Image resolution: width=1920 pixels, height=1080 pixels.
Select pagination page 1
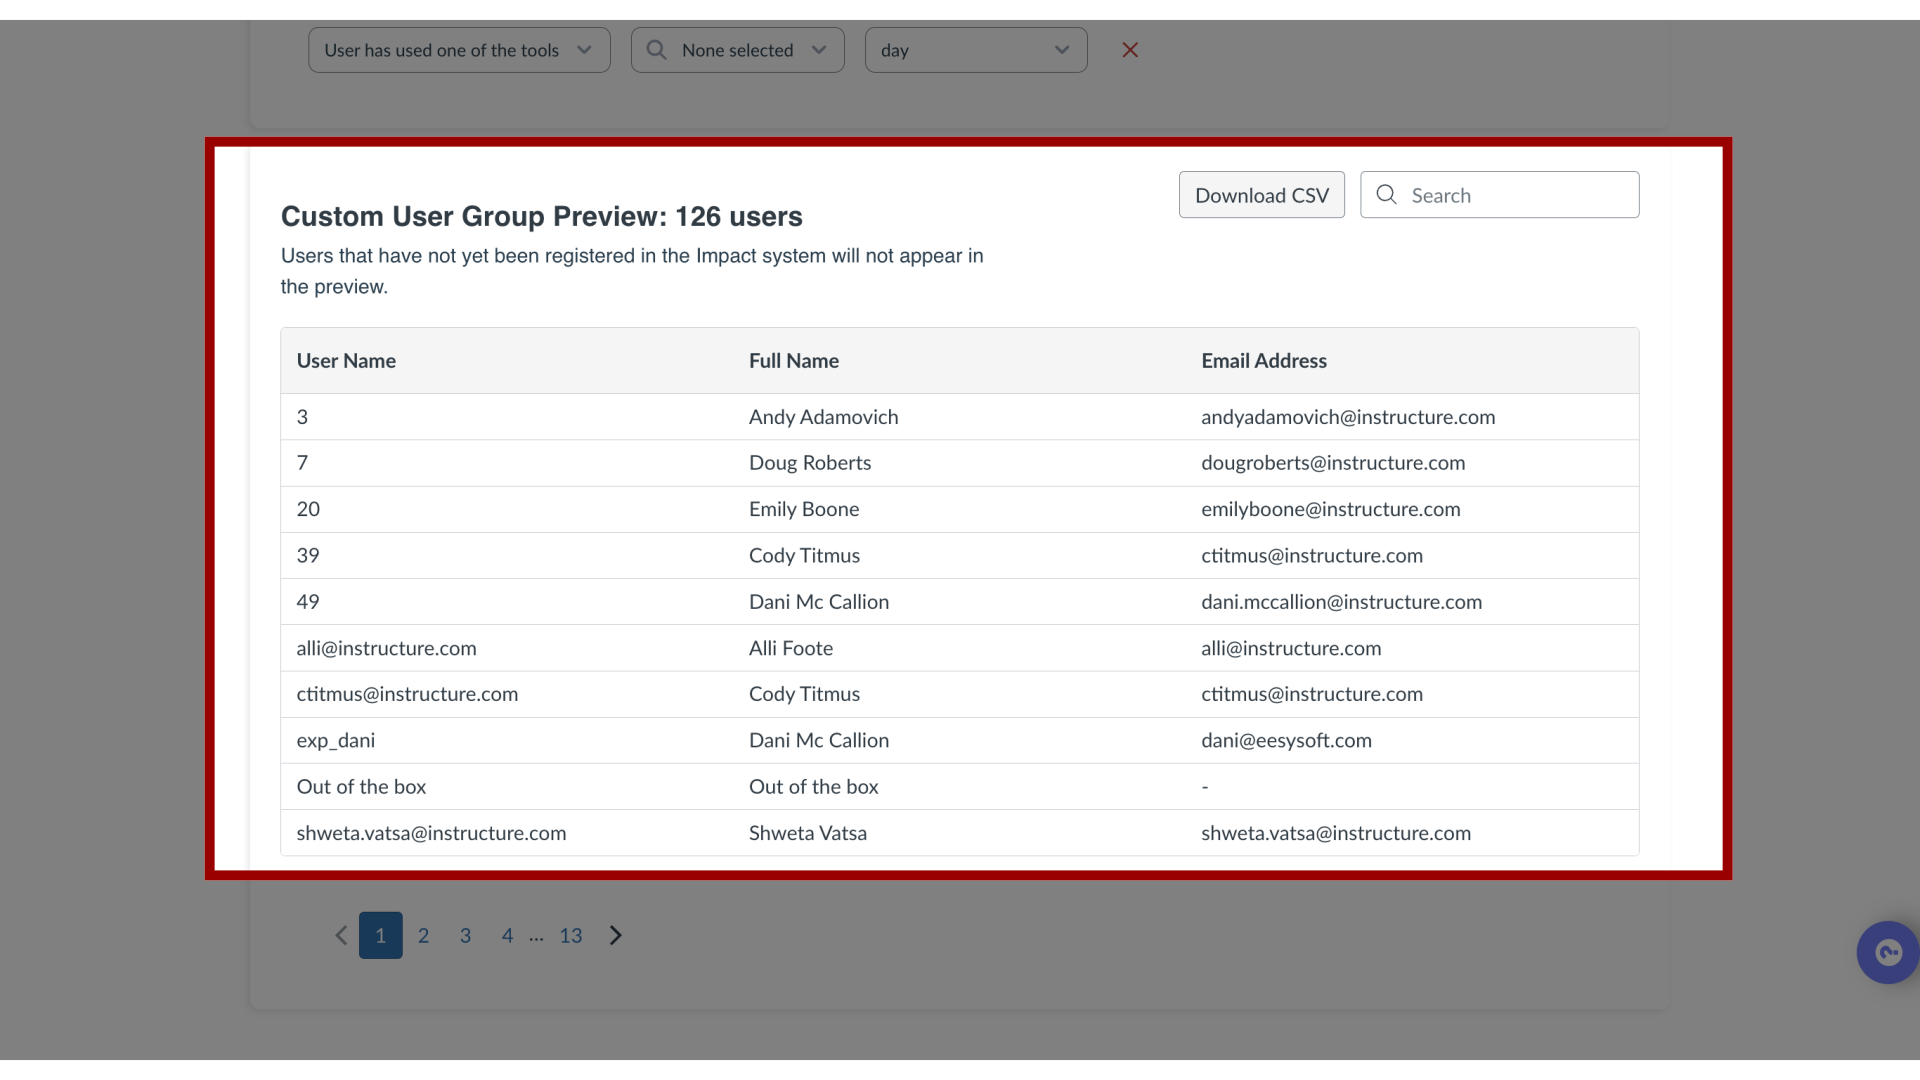(381, 935)
